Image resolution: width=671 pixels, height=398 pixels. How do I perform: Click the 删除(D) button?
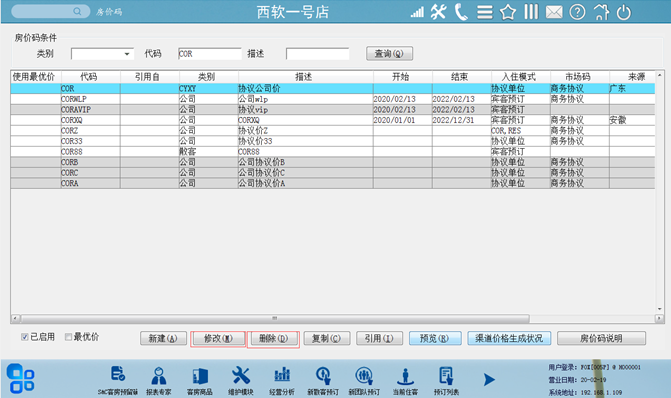[273, 339]
